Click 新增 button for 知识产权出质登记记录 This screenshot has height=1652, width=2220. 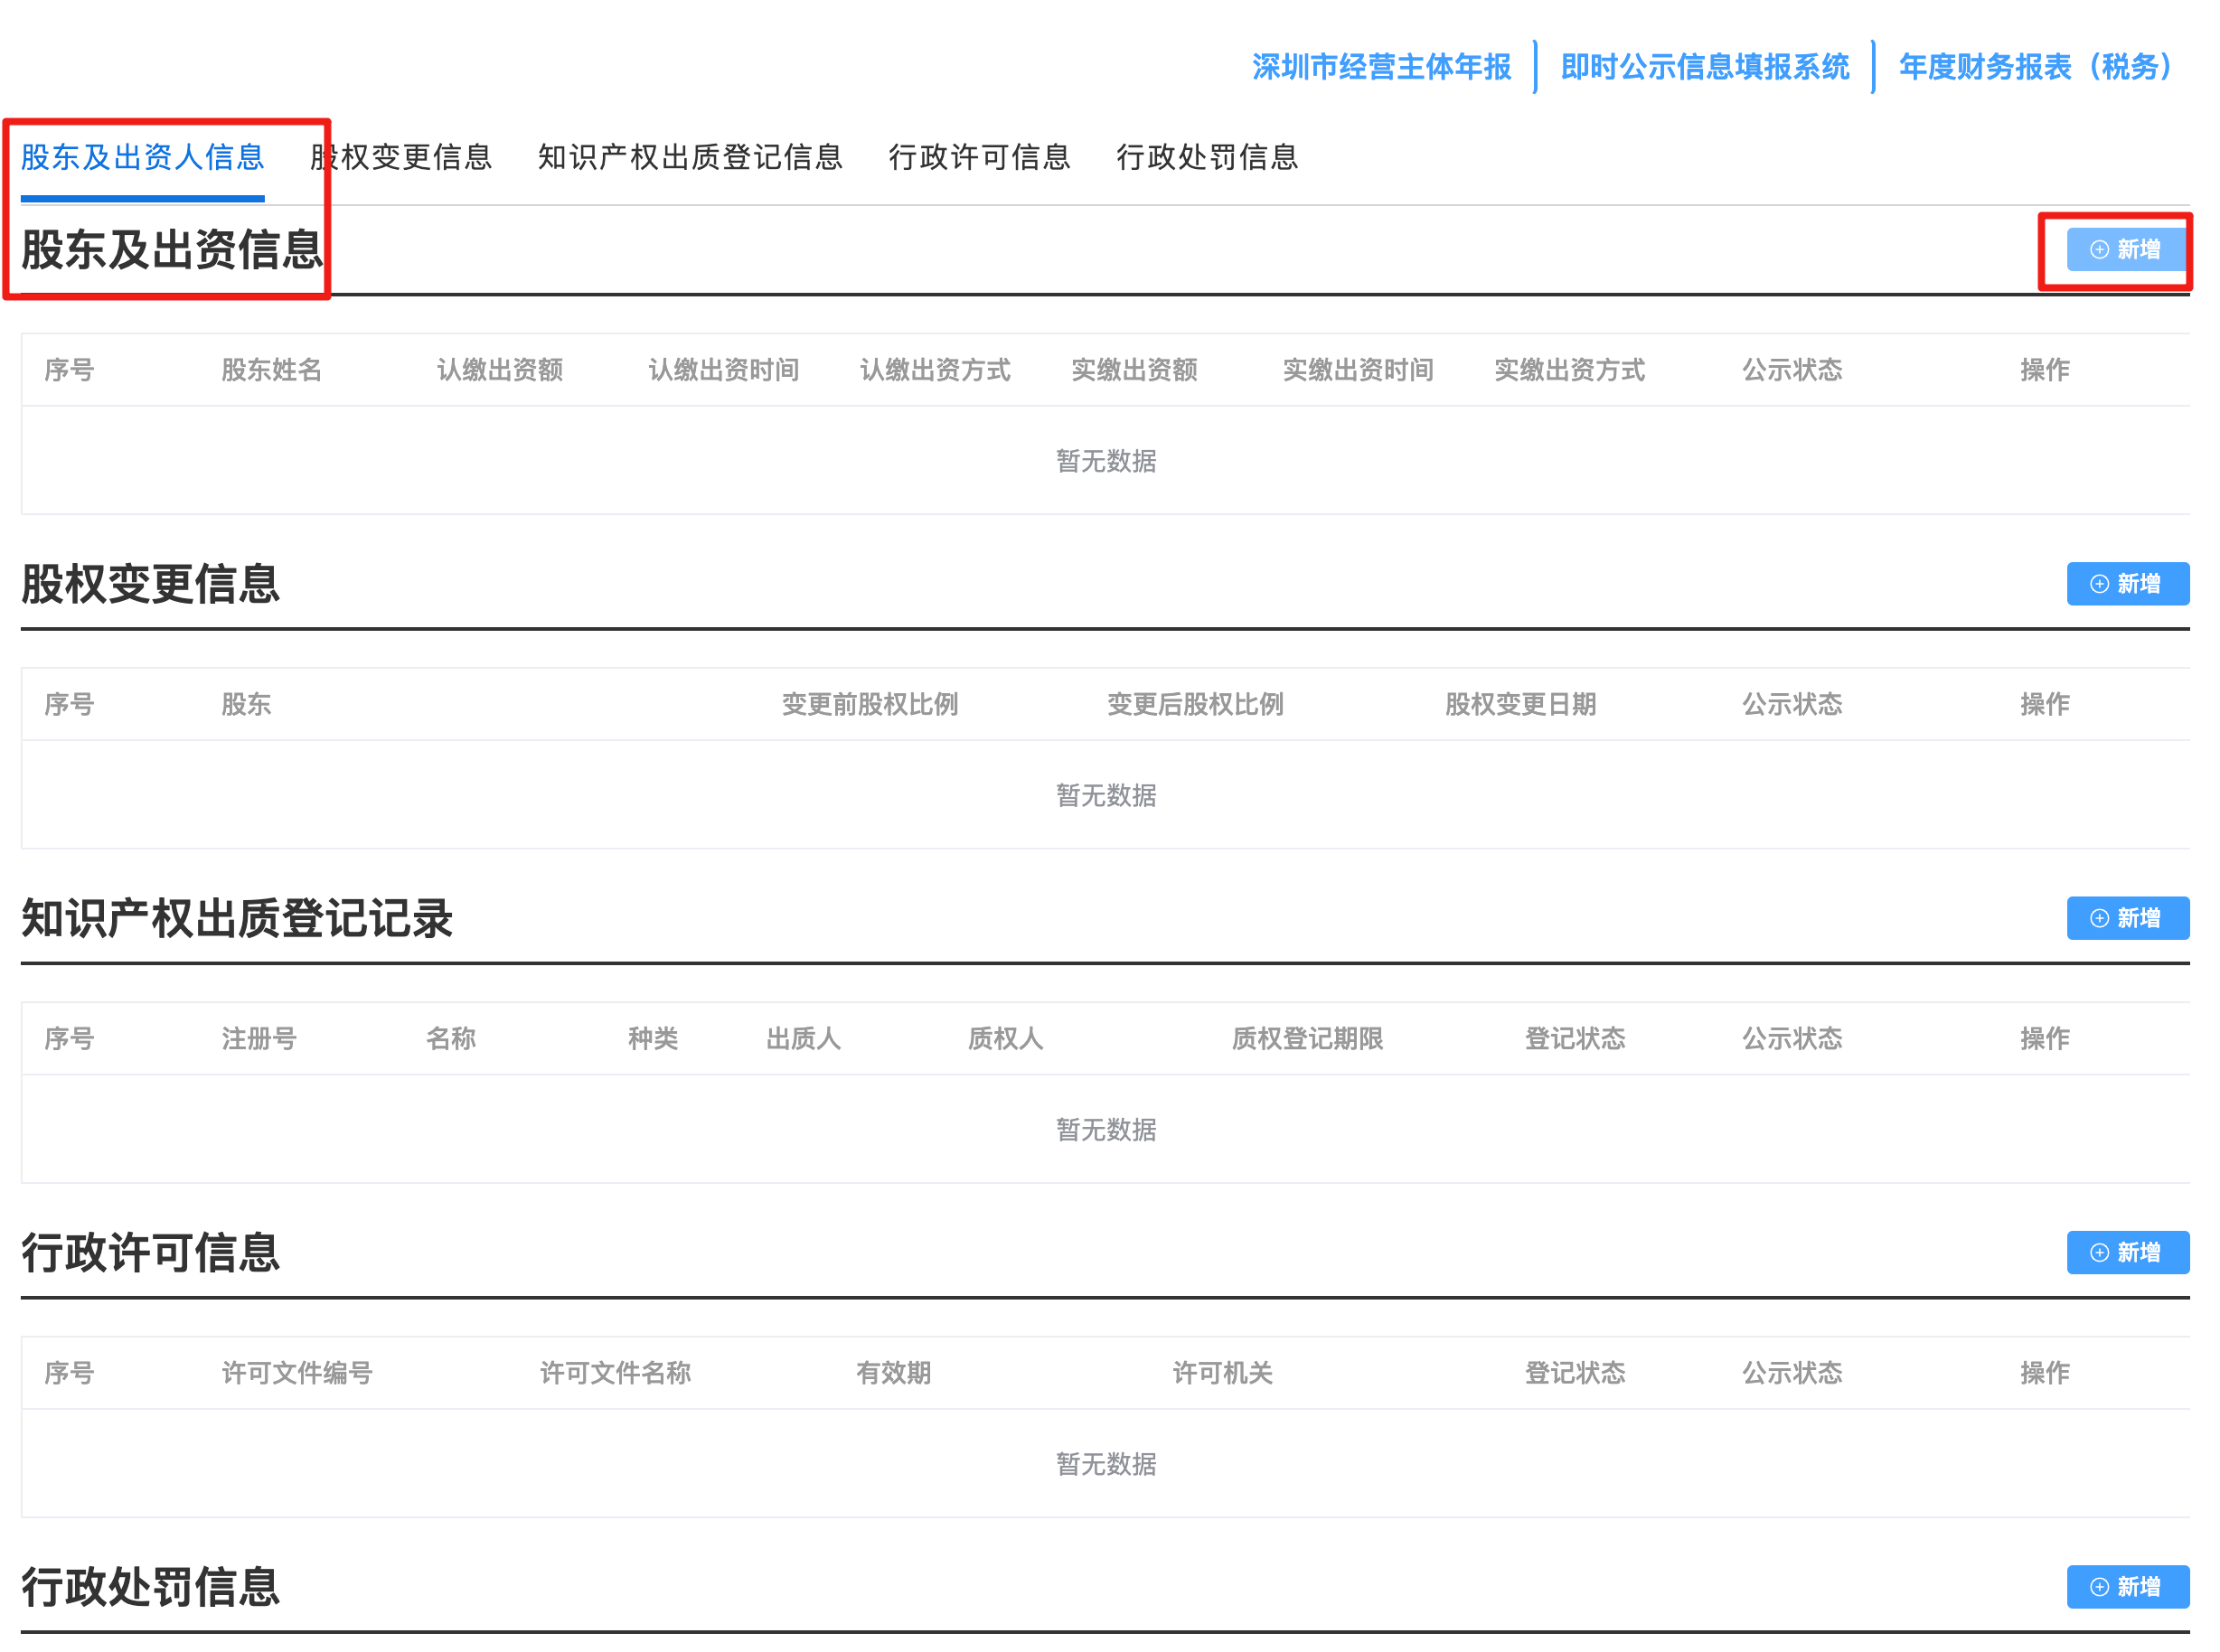click(x=2127, y=918)
